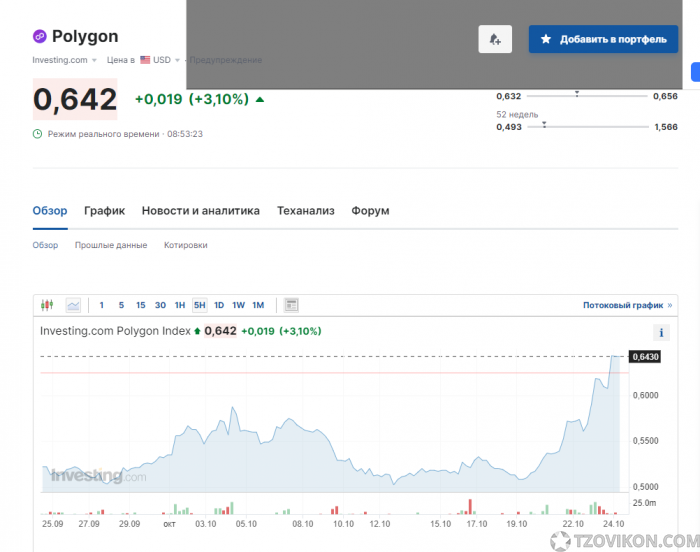This screenshot has height=552, width=700.
Task: Open the Форум tab
Action: [x=370, y=211]
